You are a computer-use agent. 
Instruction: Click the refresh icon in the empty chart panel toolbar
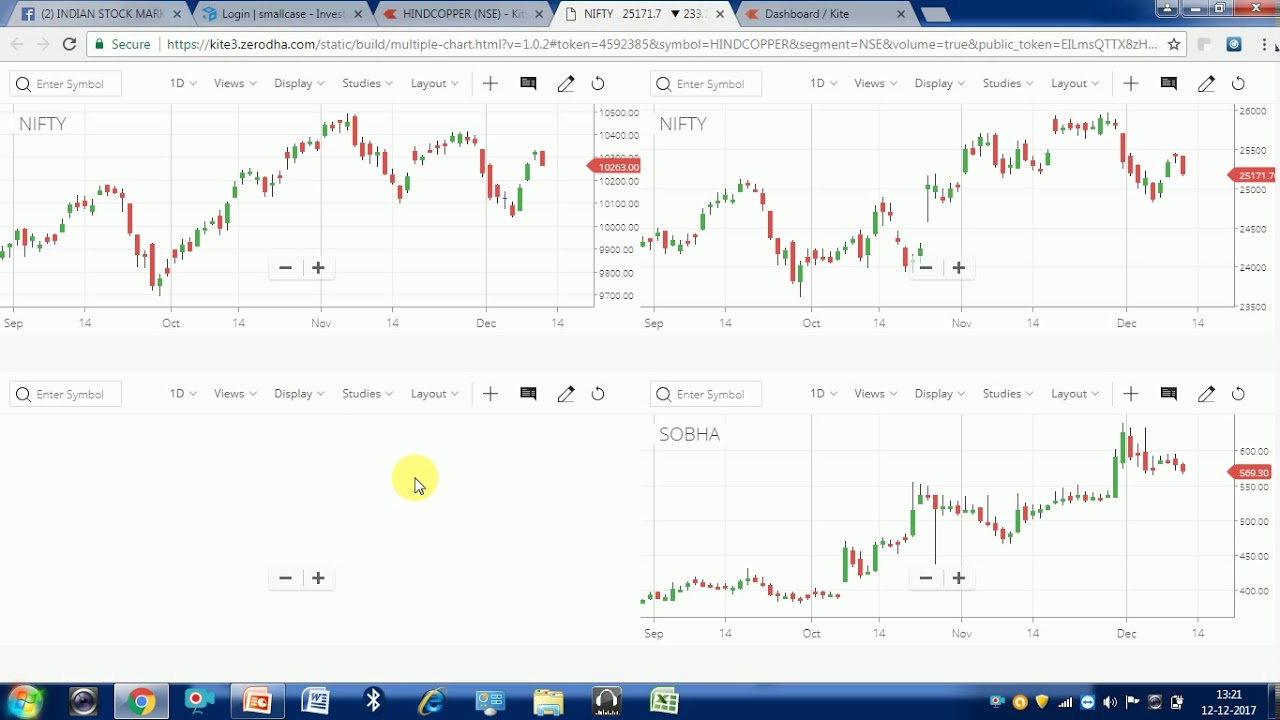598,394
